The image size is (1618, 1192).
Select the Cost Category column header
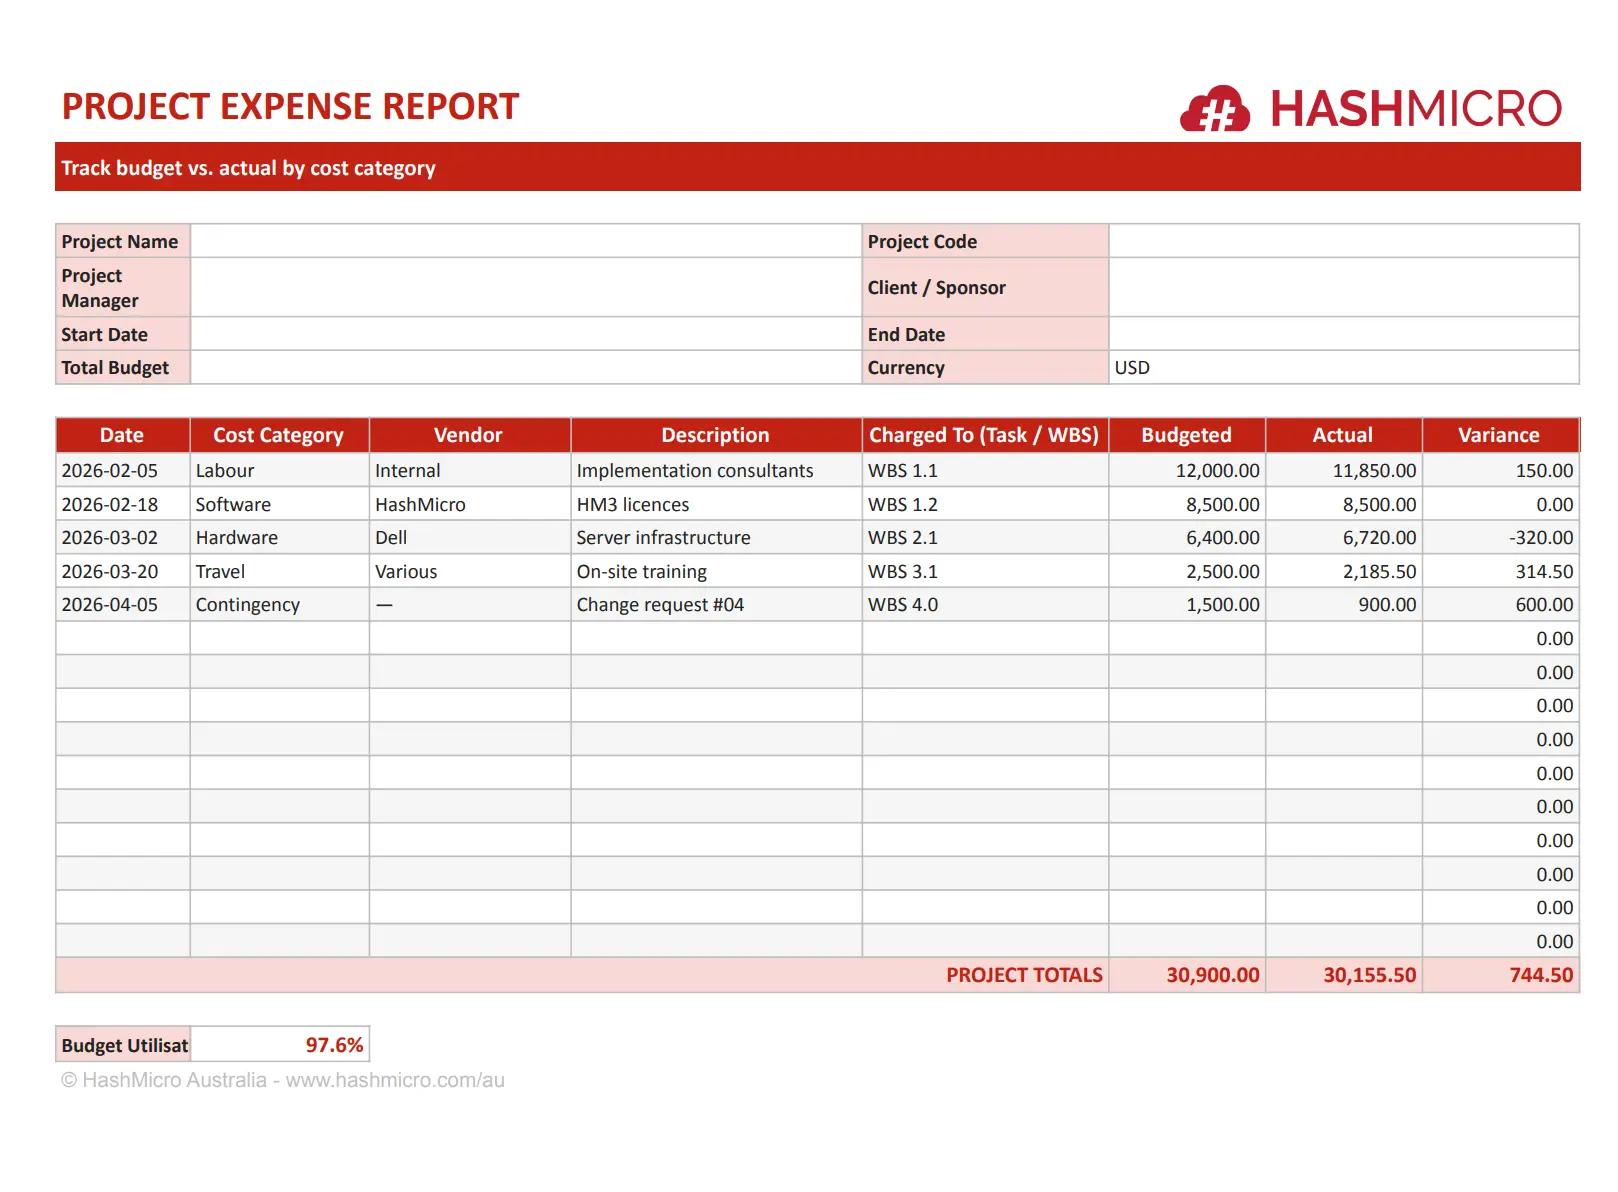coord(278,435)
